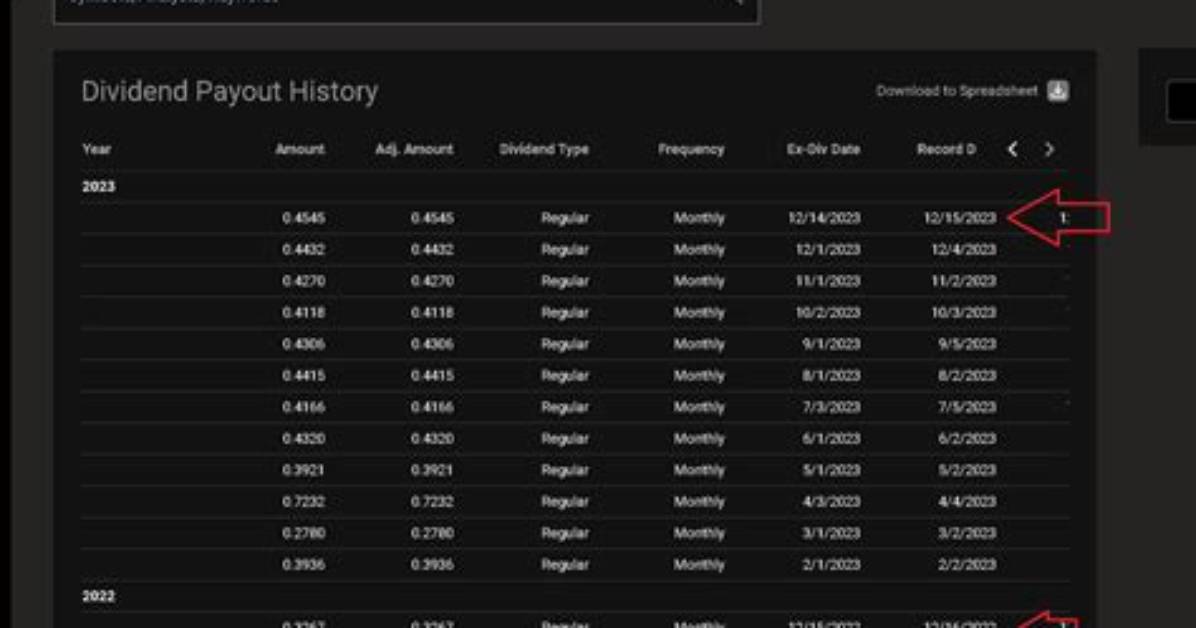Select record date 12/4/2023
1196x628 pixels.
[964, 250]
